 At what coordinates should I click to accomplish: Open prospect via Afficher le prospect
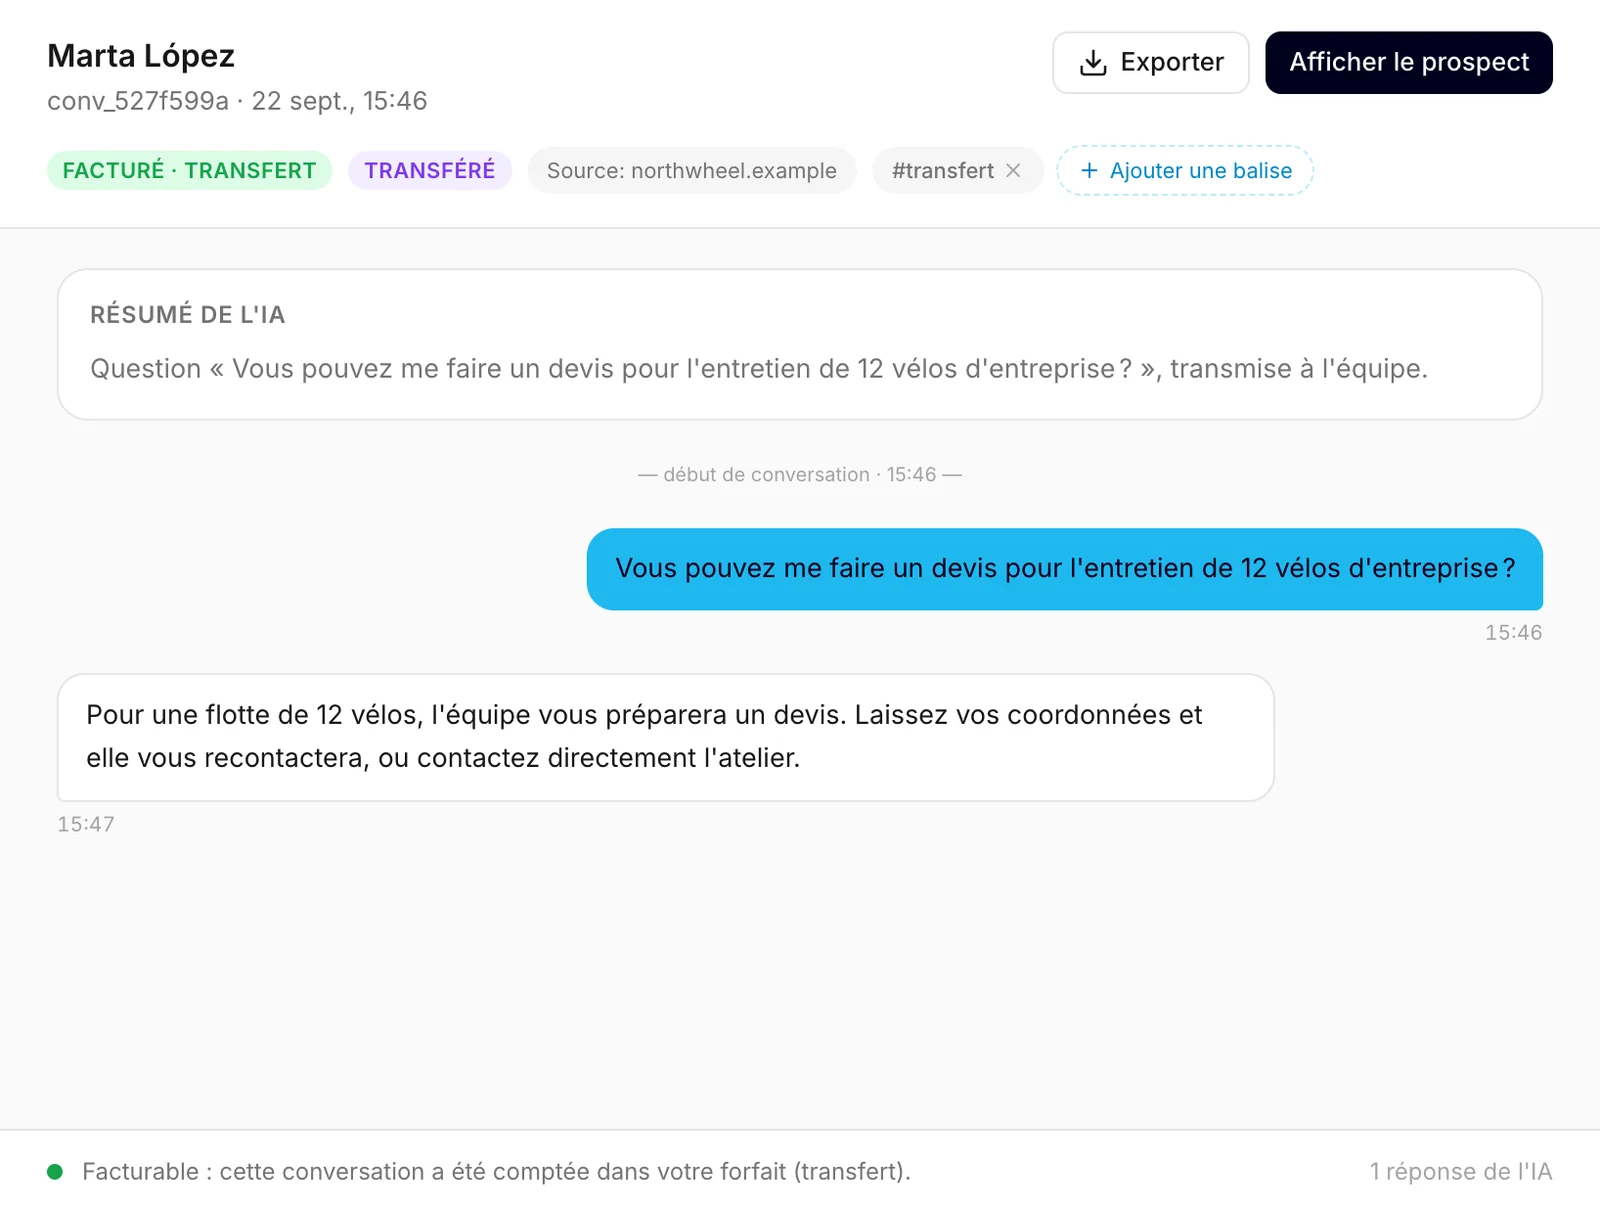1408,62
